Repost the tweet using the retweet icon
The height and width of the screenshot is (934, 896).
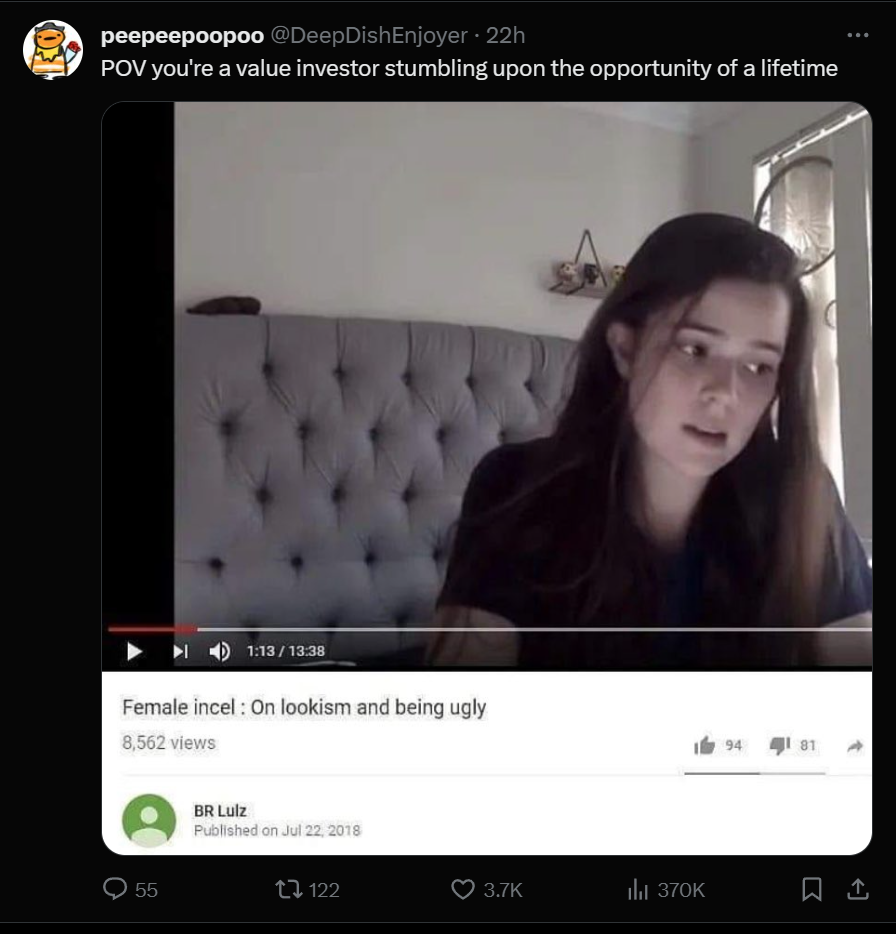click(288, 889)
